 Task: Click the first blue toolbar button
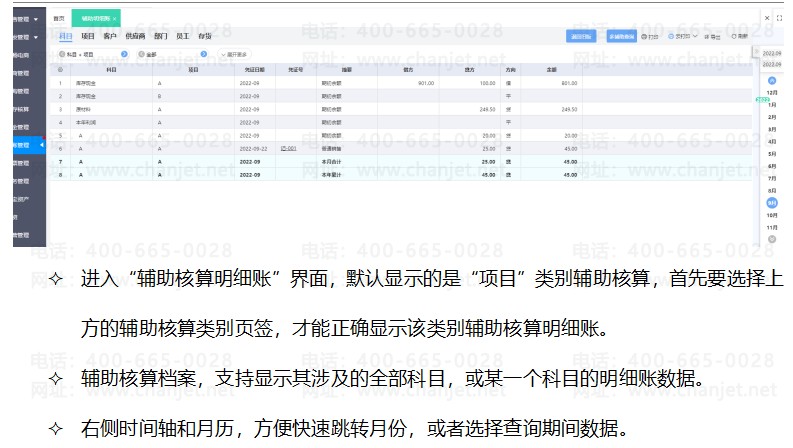[581, 36]
